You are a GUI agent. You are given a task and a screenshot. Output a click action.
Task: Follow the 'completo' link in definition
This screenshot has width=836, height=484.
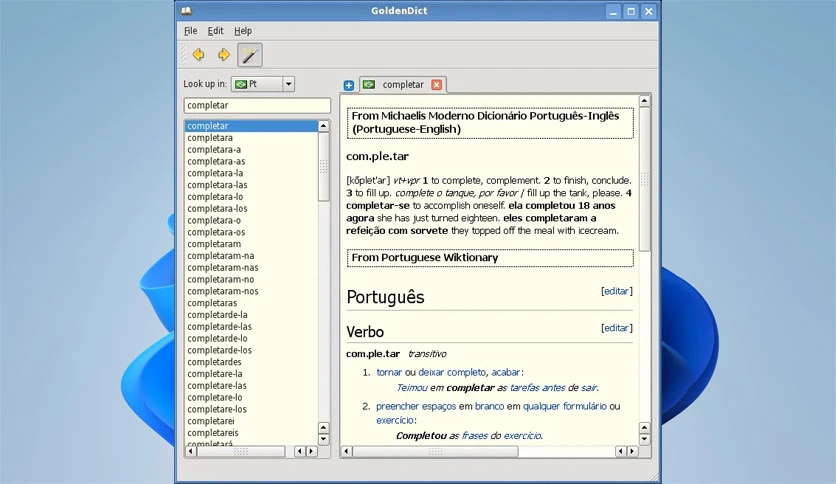467,372
